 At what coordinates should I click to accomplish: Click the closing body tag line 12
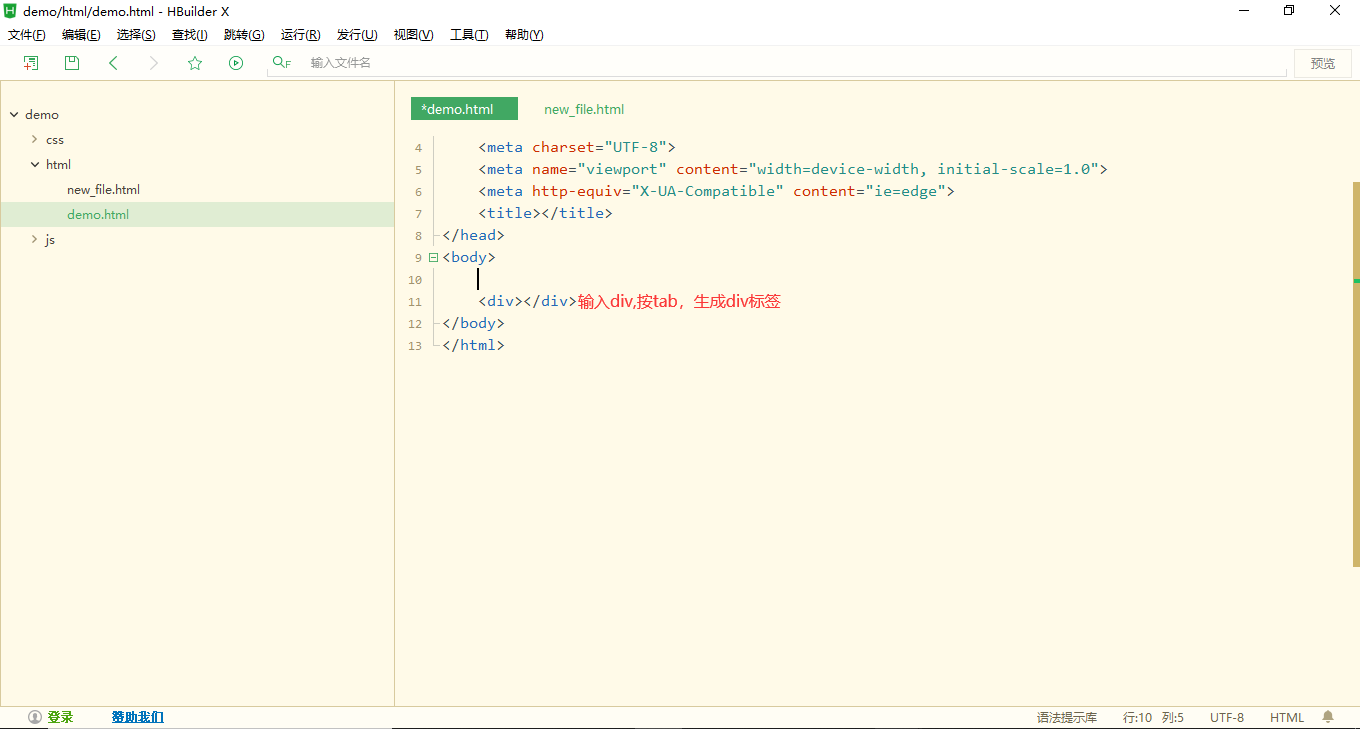click(473, 323)
